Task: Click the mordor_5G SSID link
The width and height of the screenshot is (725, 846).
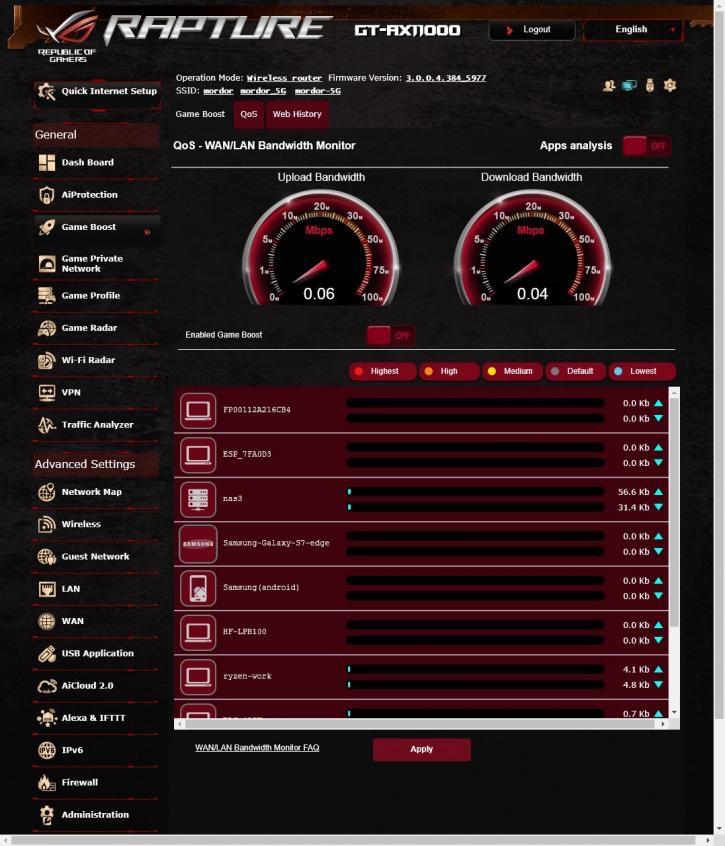Action: click(x=263, y=91)
